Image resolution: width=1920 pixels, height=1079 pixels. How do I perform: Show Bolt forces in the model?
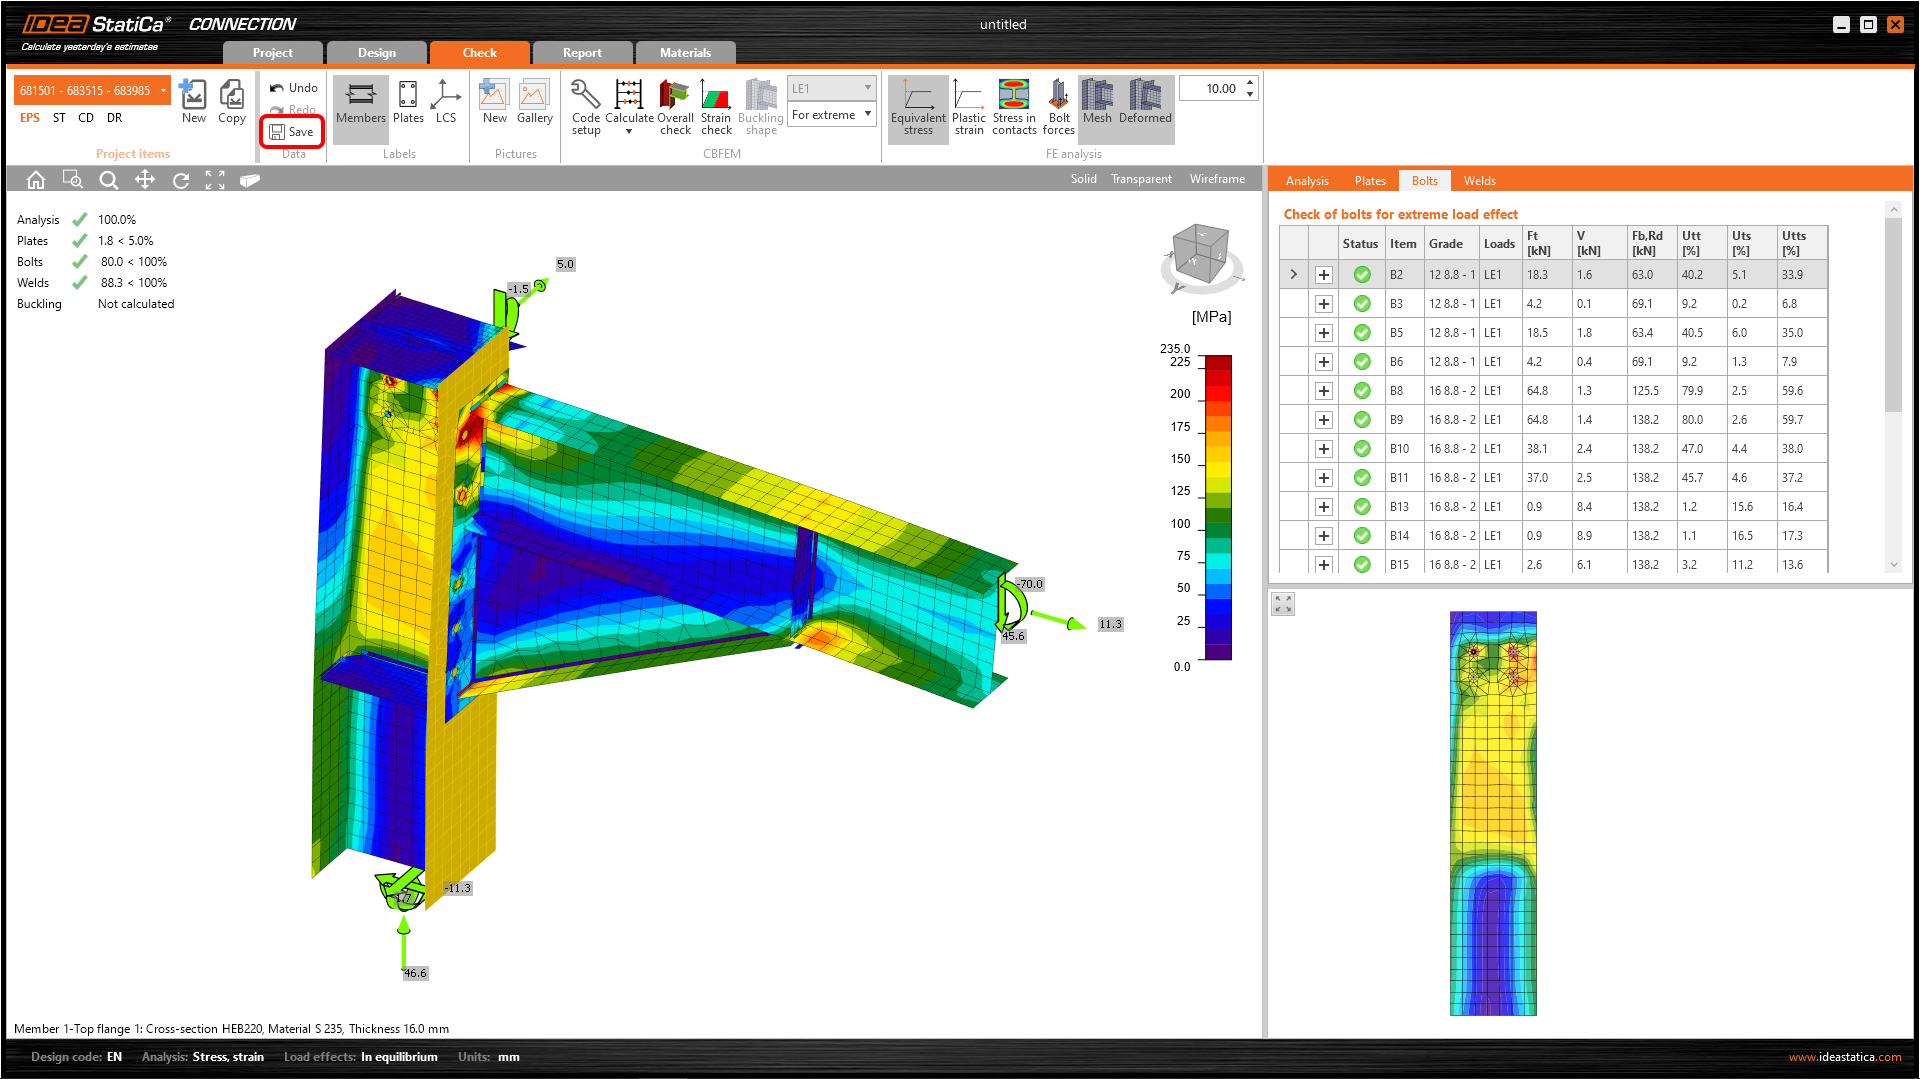1058,105
